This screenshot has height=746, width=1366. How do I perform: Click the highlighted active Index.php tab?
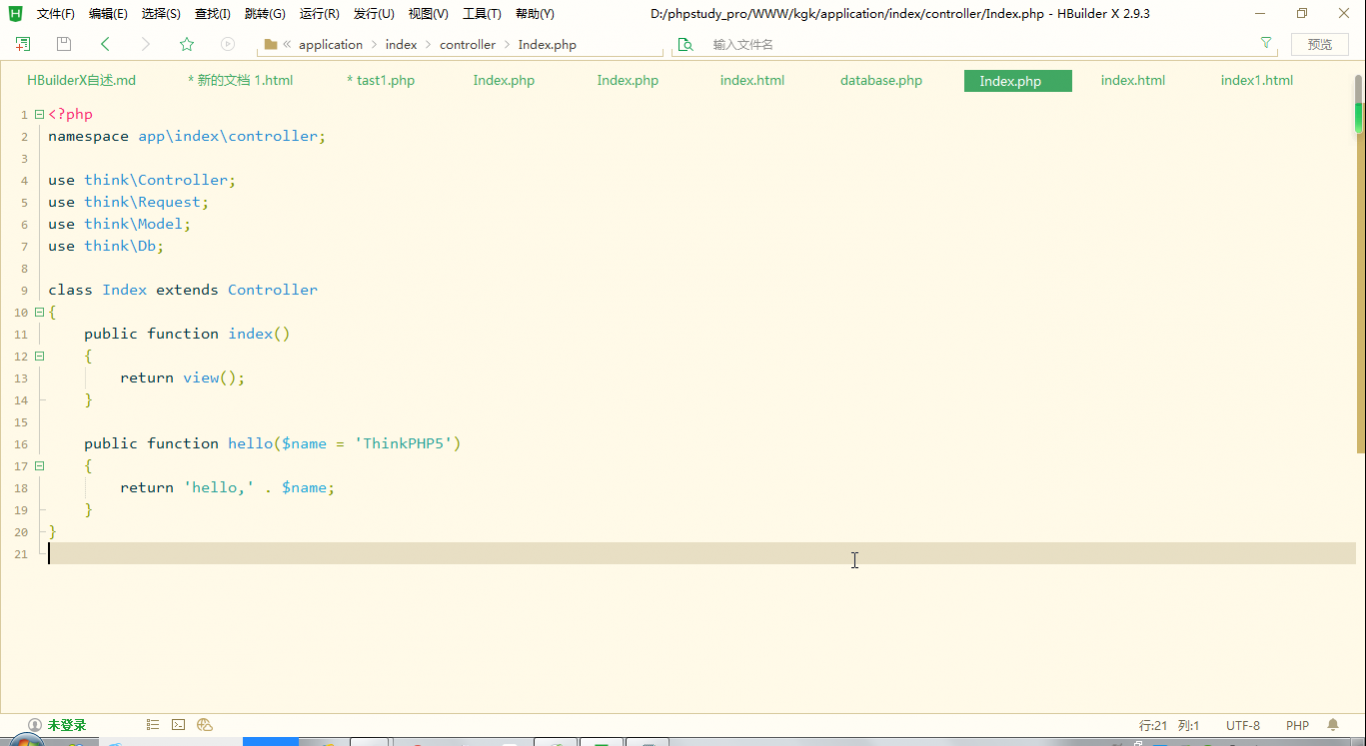coord(1018,81)
